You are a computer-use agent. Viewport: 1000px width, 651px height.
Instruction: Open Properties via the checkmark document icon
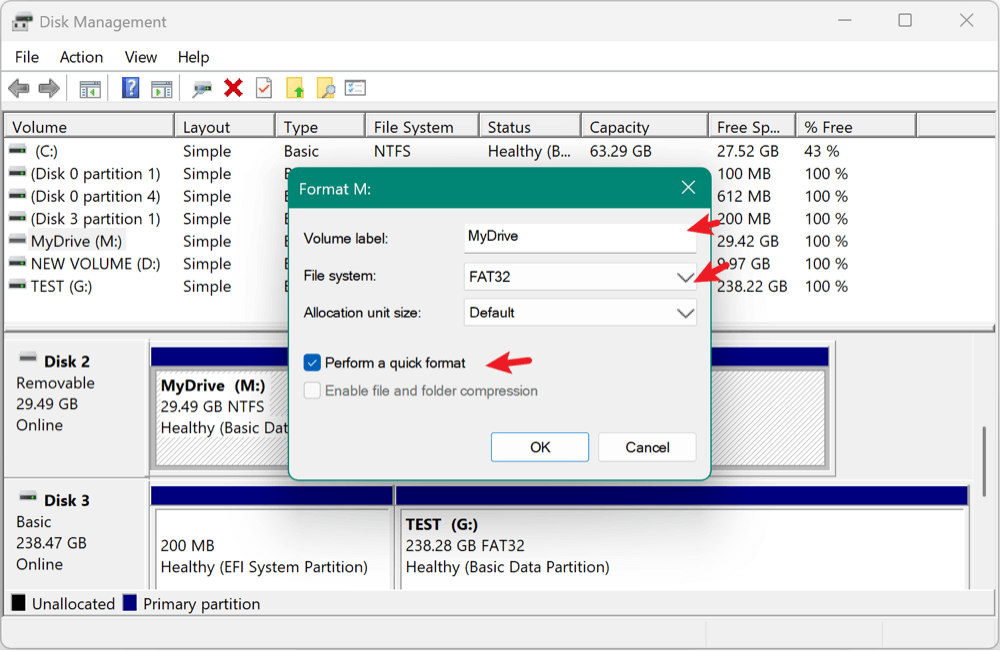(x=263, y=88)
